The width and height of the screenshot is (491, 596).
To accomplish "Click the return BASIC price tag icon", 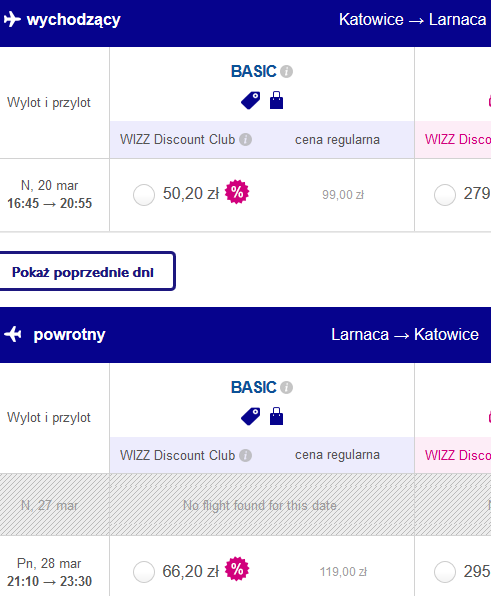I will (251, 417).
